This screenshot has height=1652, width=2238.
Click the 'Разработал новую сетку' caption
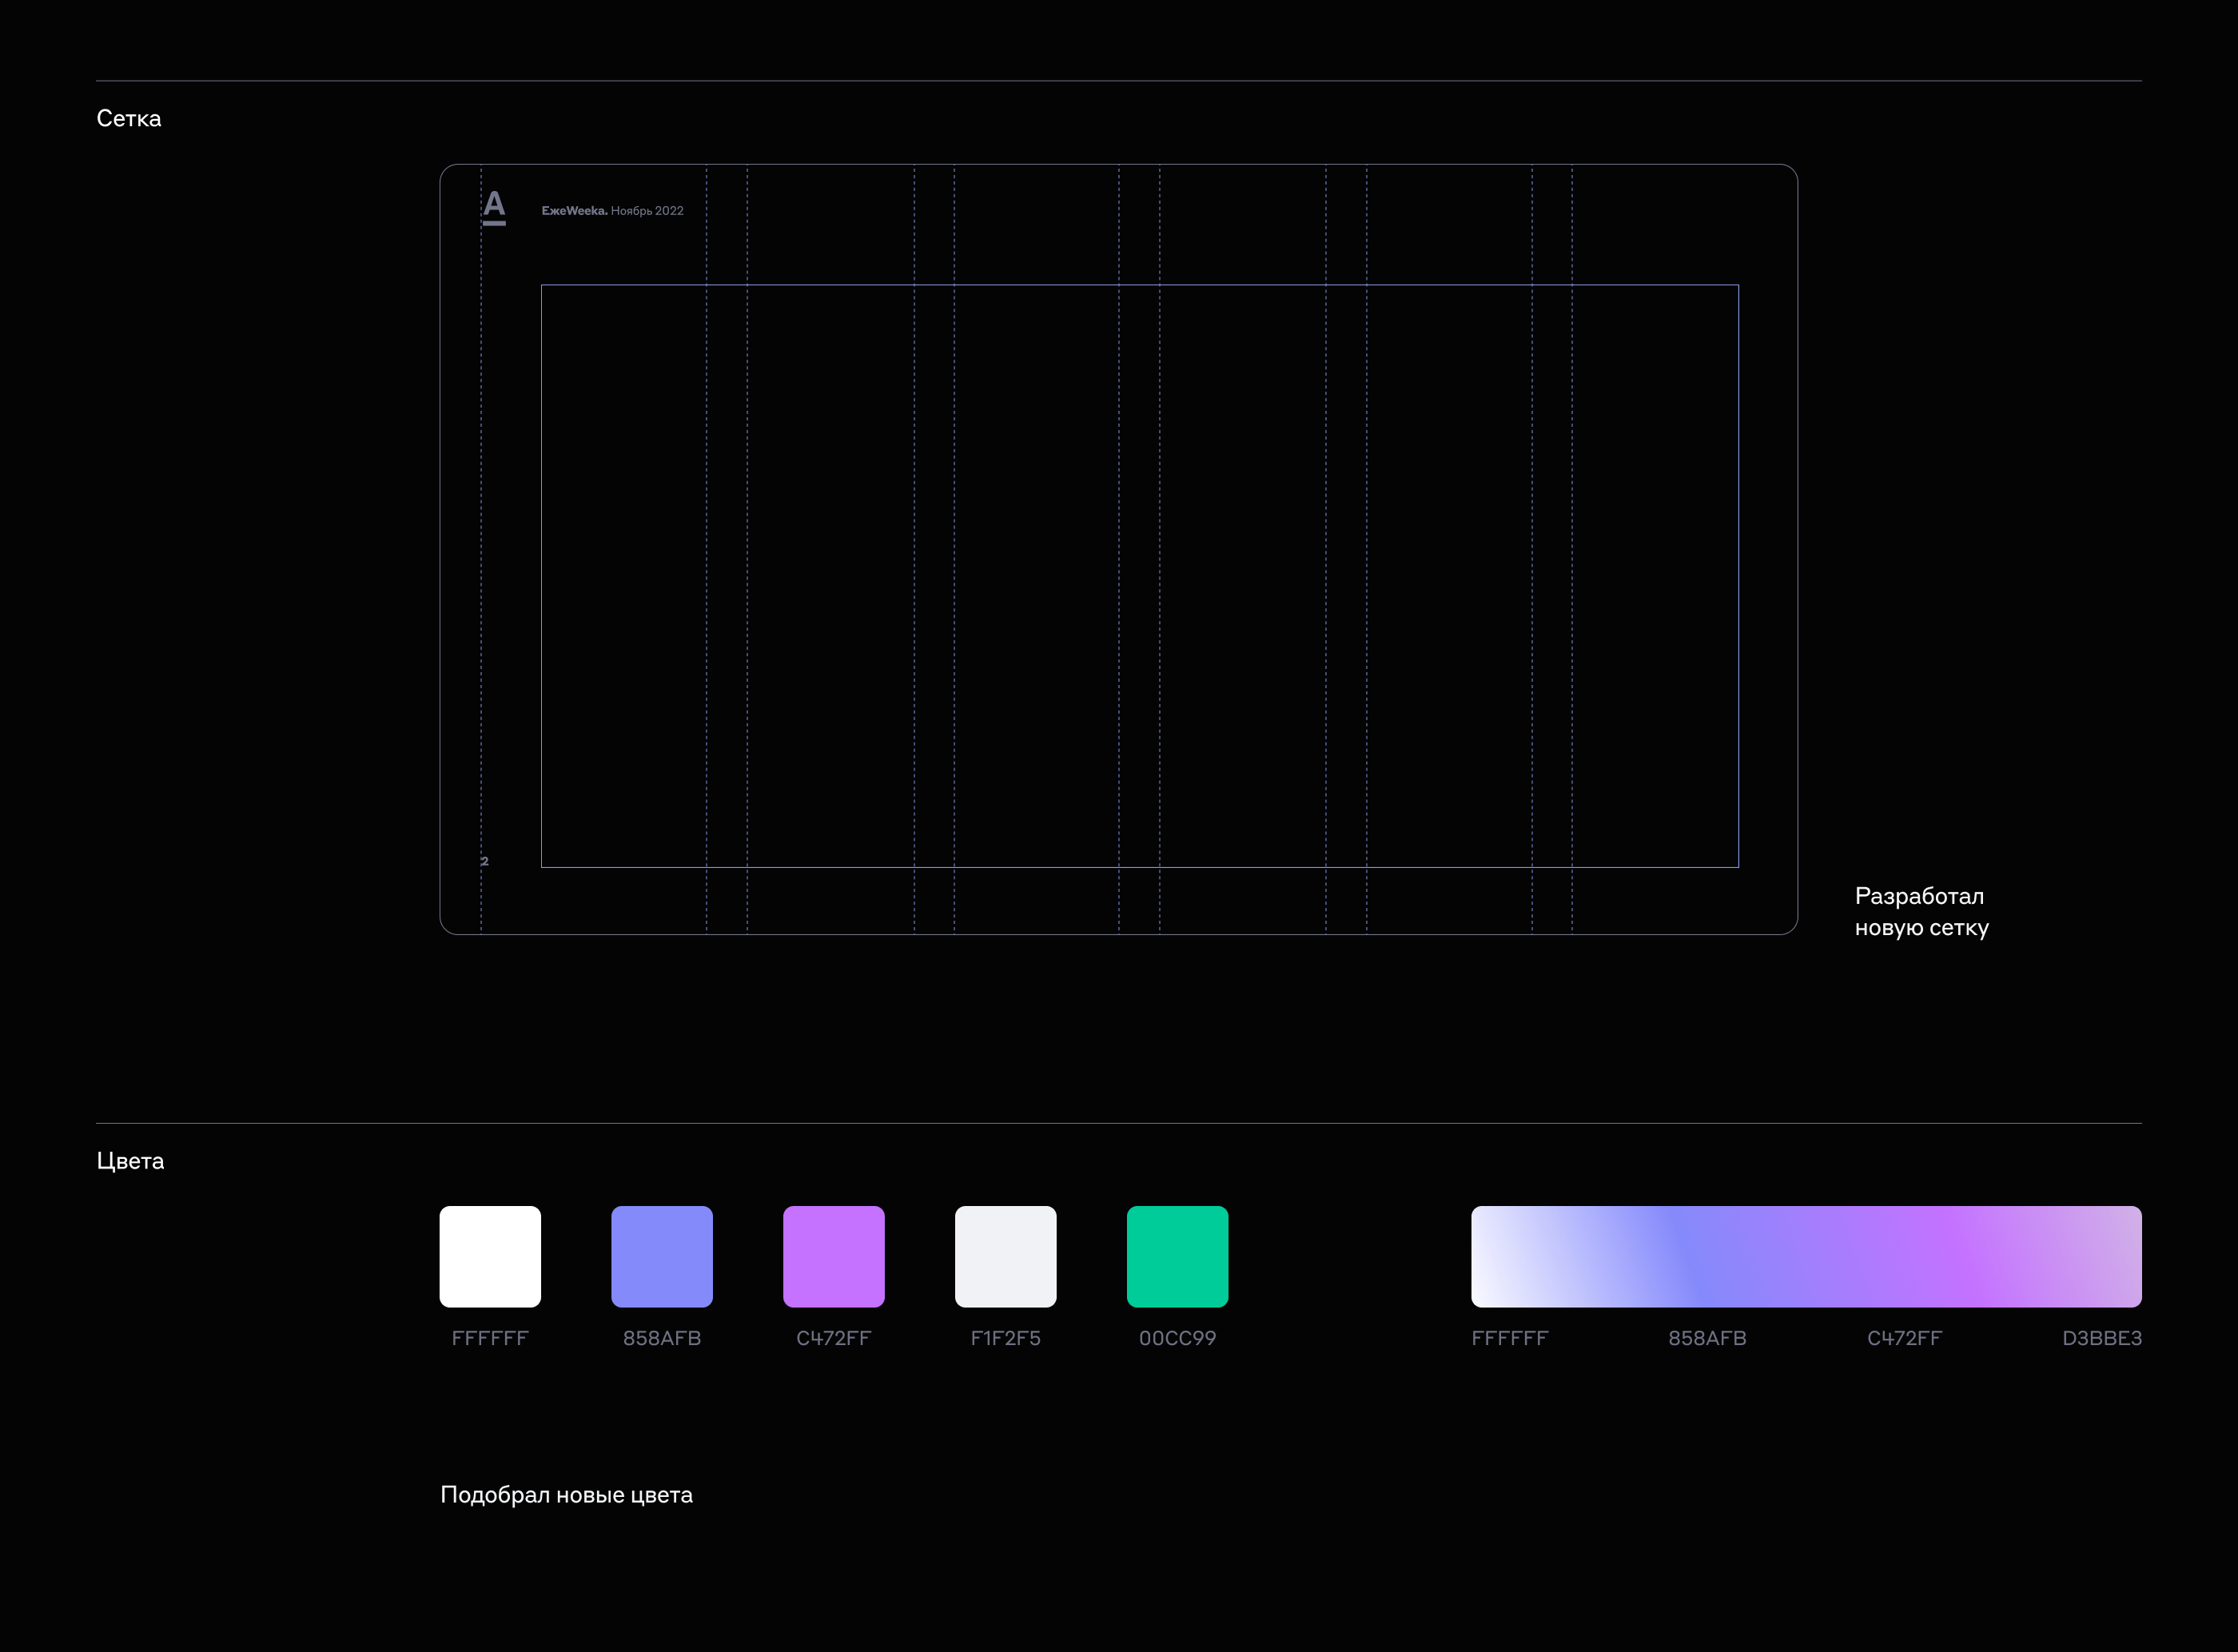(1921, 912)
